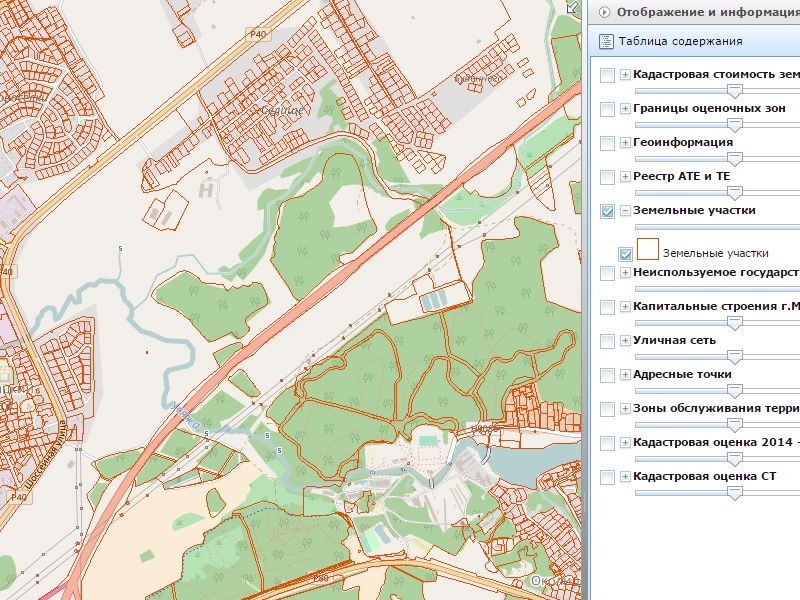This screenshot has height=600, width=800.
Task: Expand the Адресные точки layer group
Action: click(x=625, y=375)
